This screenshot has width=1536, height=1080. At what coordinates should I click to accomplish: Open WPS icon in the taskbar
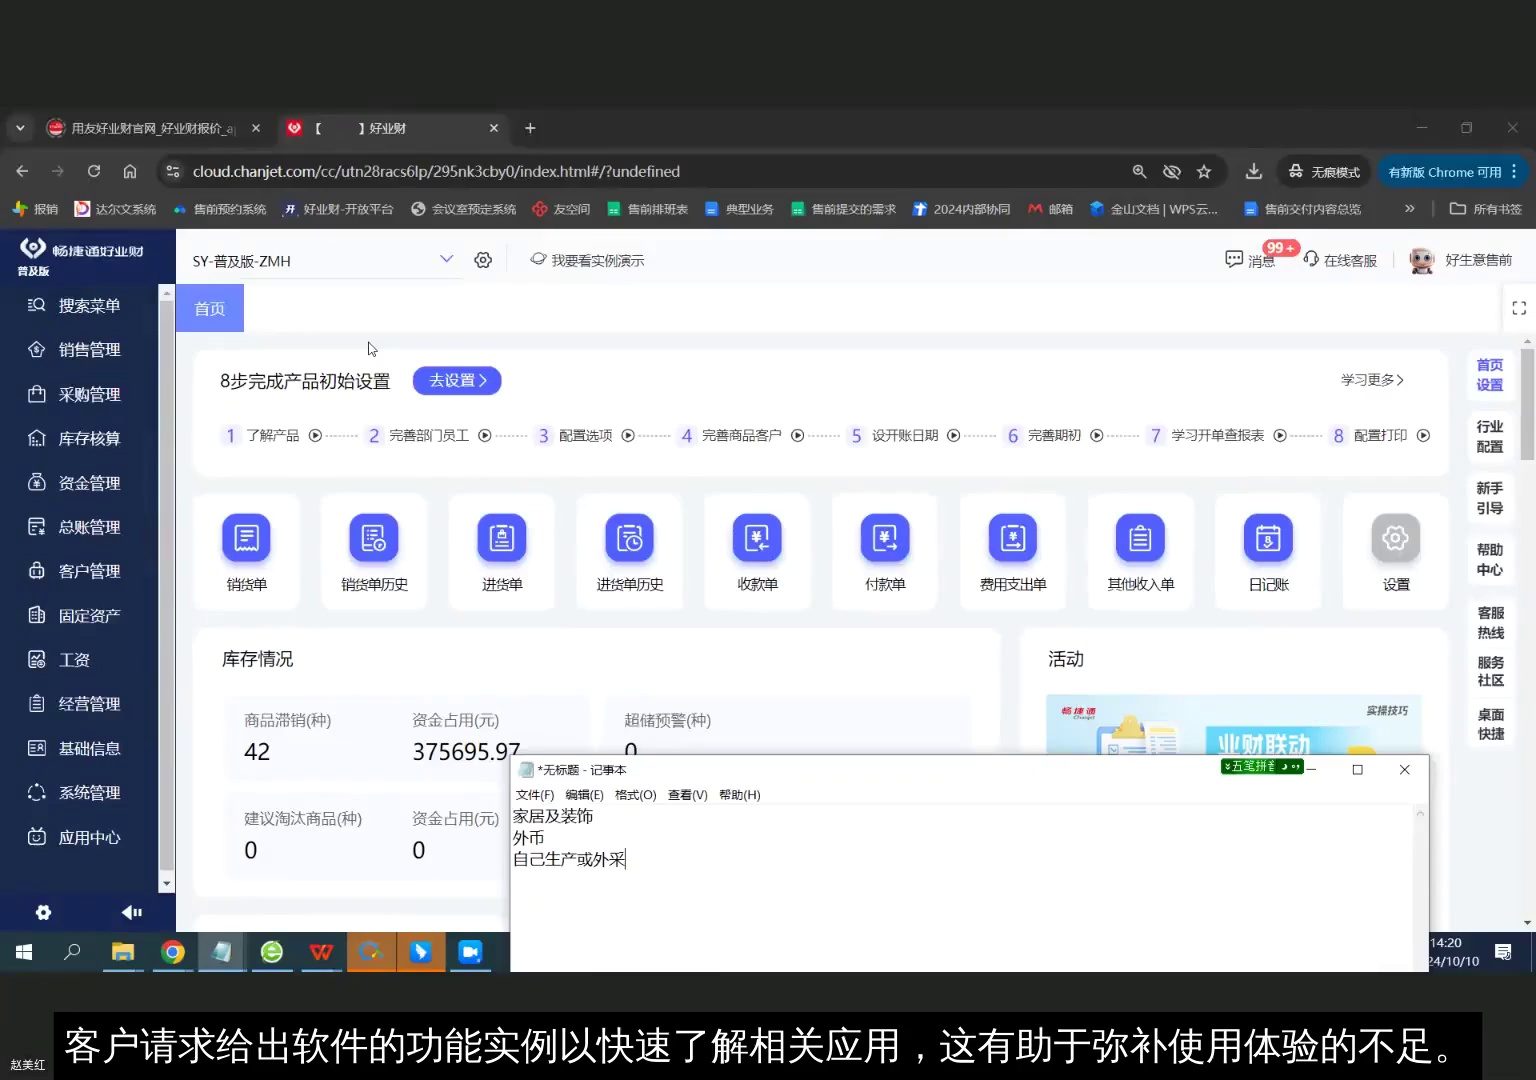point(321,952)
